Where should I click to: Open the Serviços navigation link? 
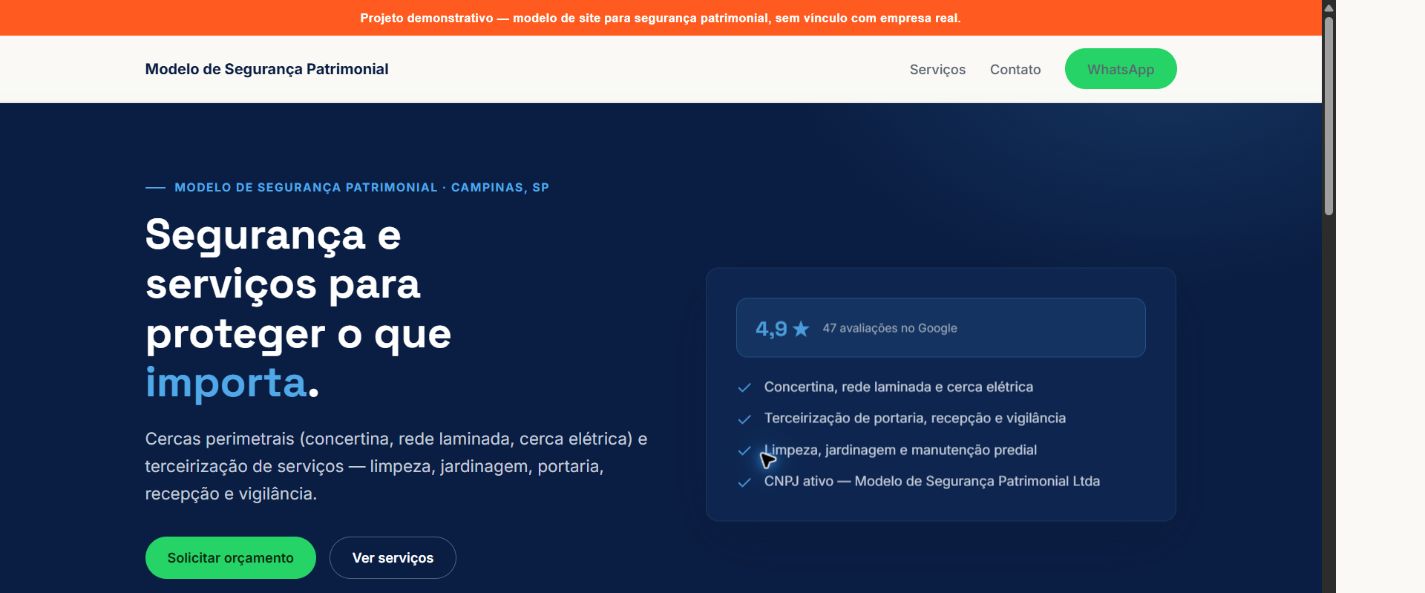click(937, 69)
